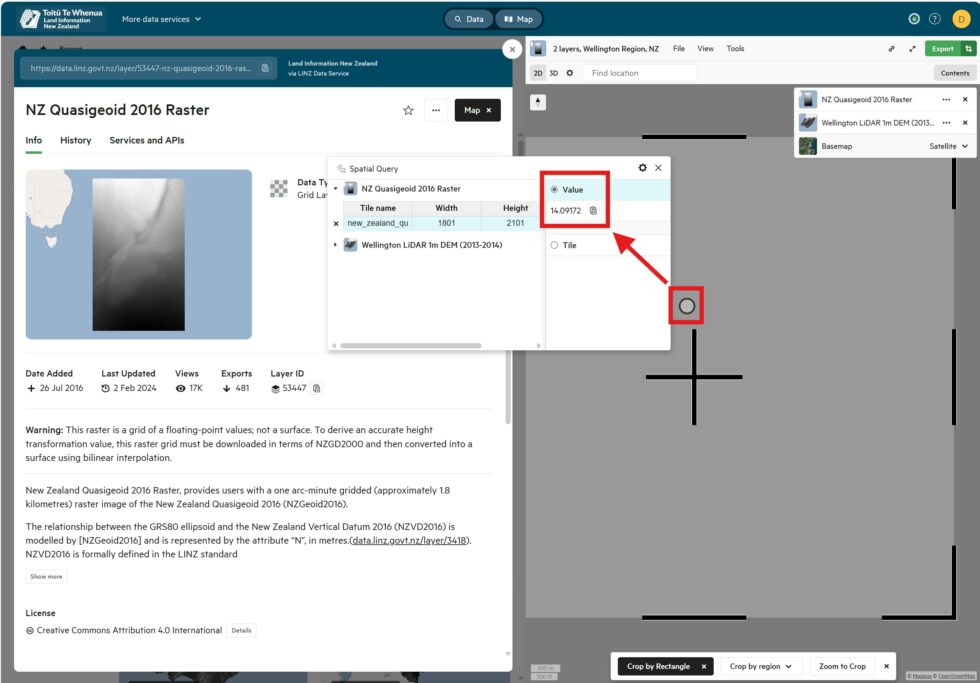Copy the layer URL with clipboard icon

pyautogui.click(x=265, y=68)
